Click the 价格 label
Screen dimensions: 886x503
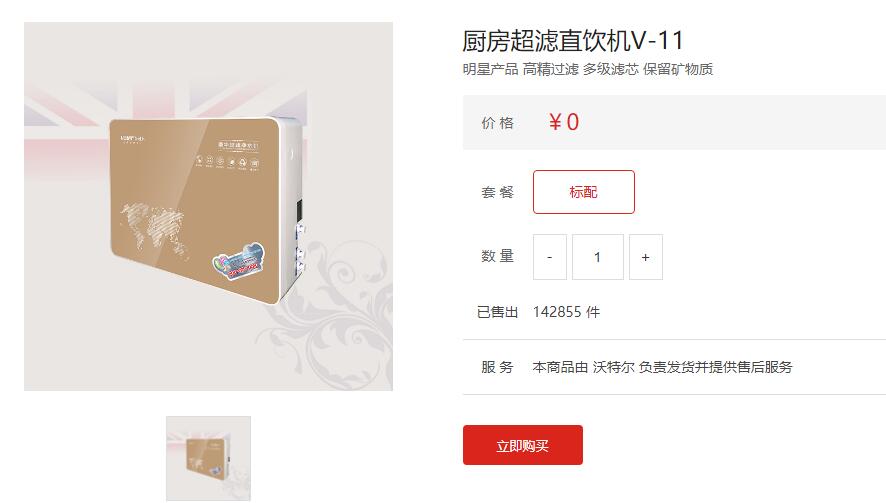[498, 123]
